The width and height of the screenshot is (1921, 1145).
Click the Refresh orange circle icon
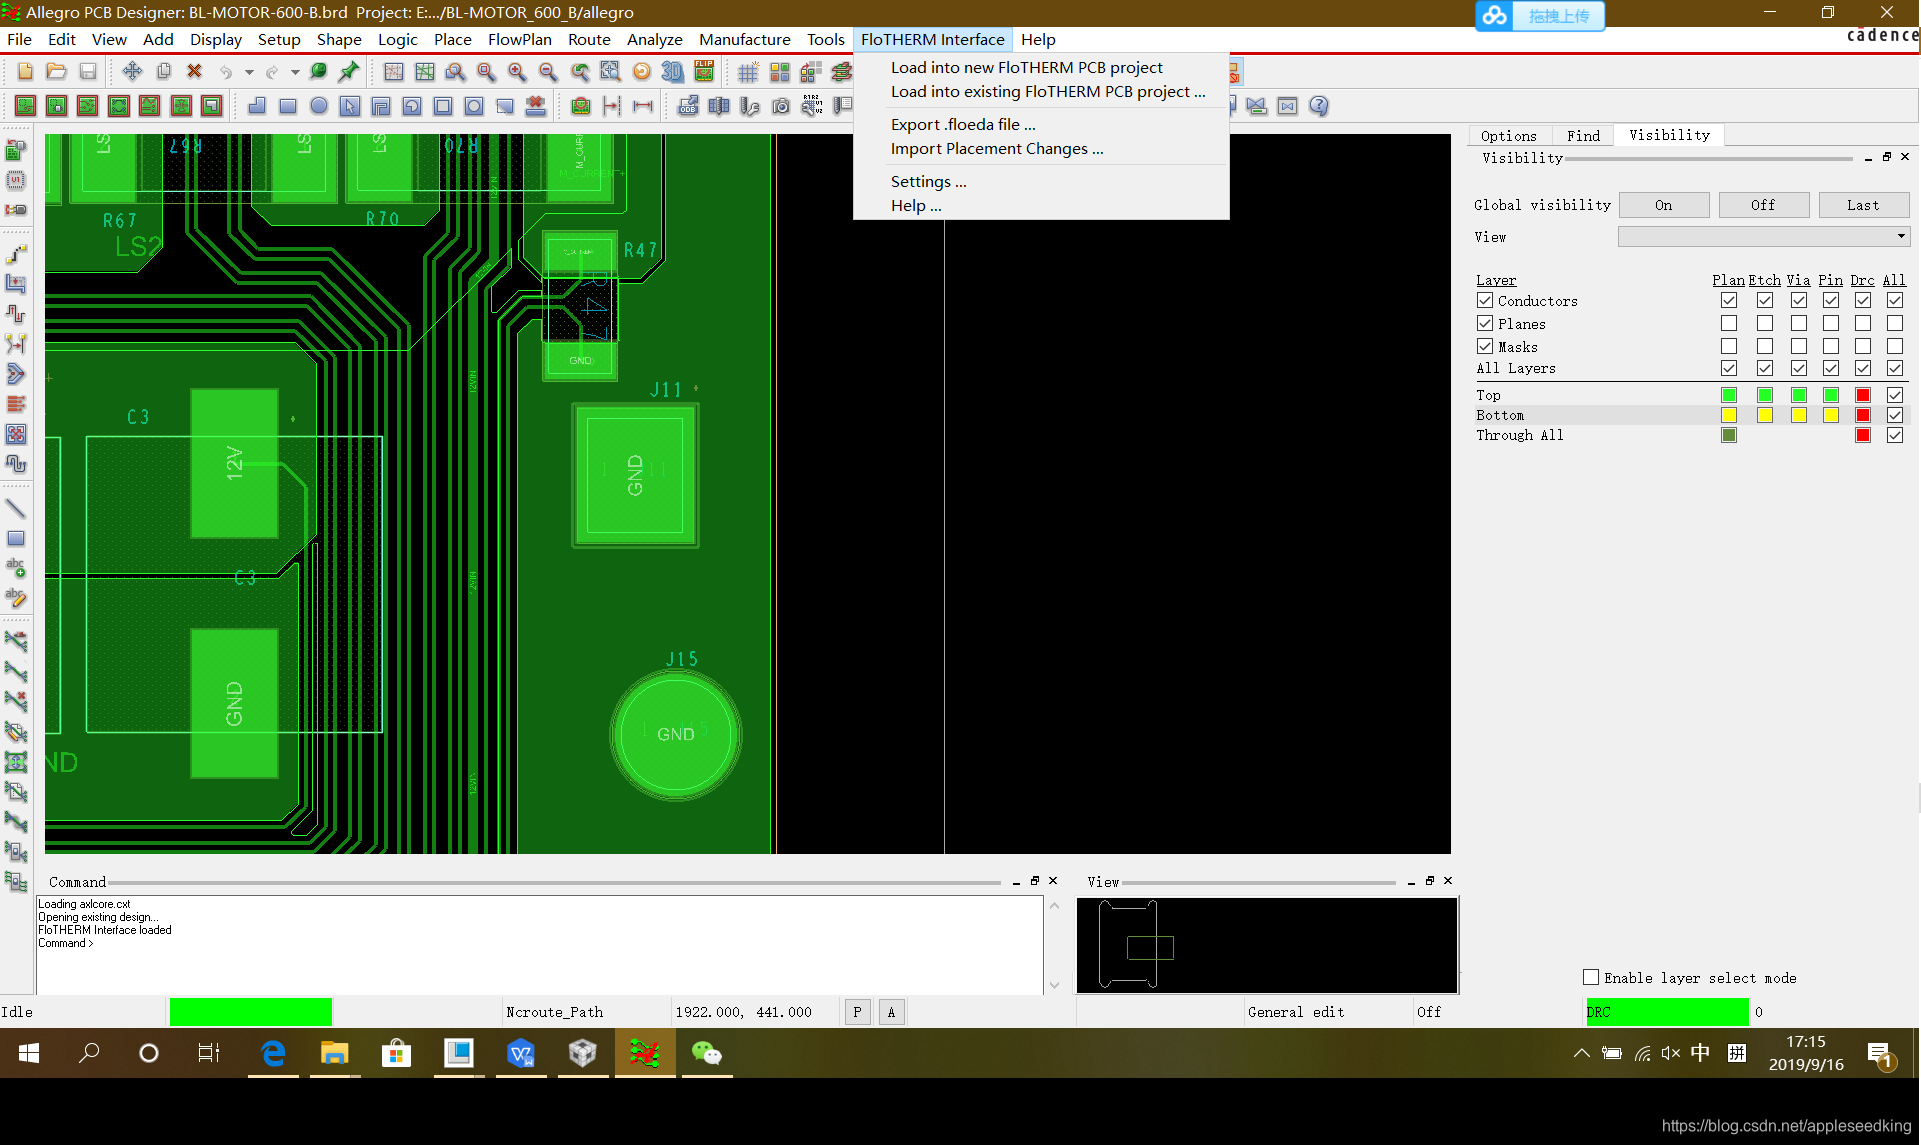point(642,72)
